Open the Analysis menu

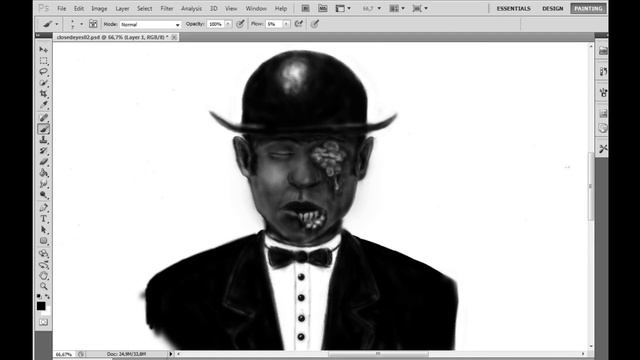(x=191, y=8)
